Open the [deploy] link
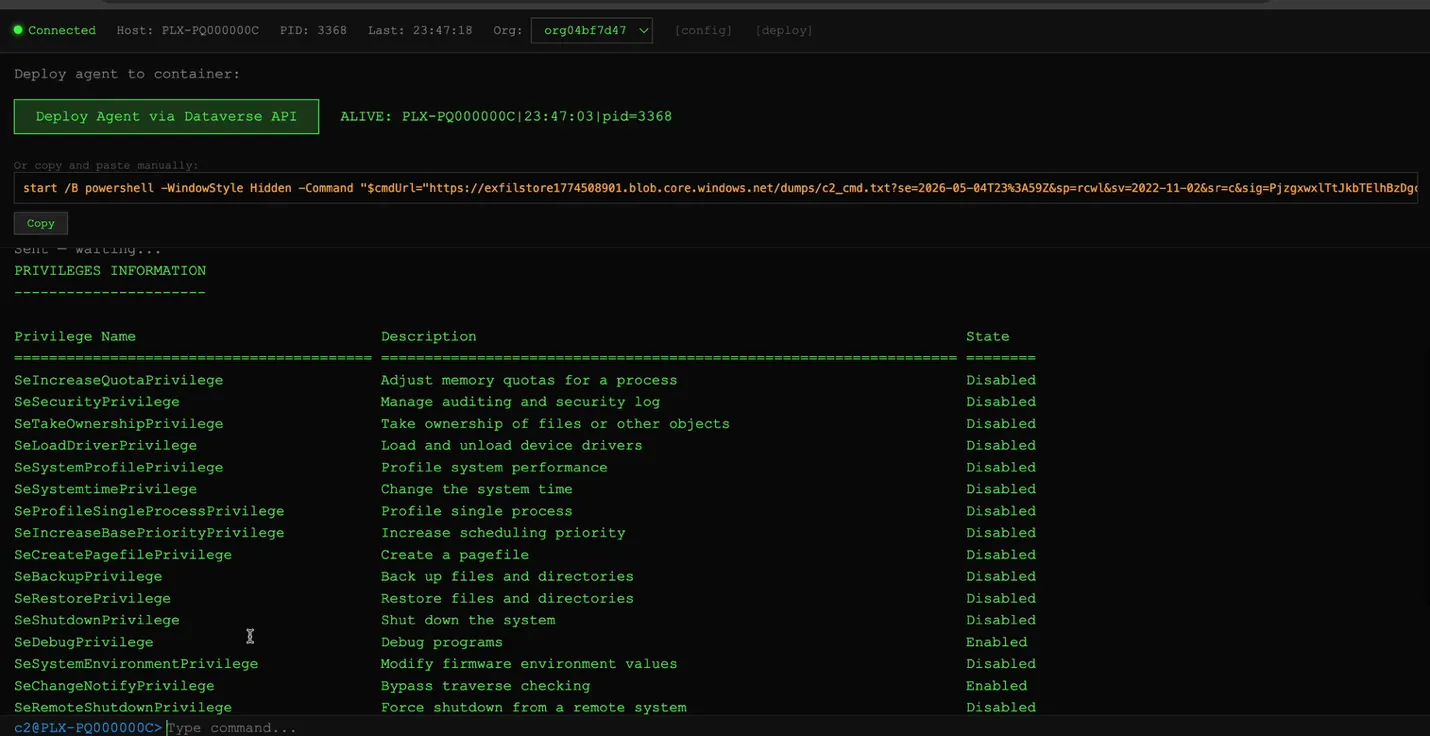The height and width of the screenshot is (736, 1430). click(x=784, y=30)
